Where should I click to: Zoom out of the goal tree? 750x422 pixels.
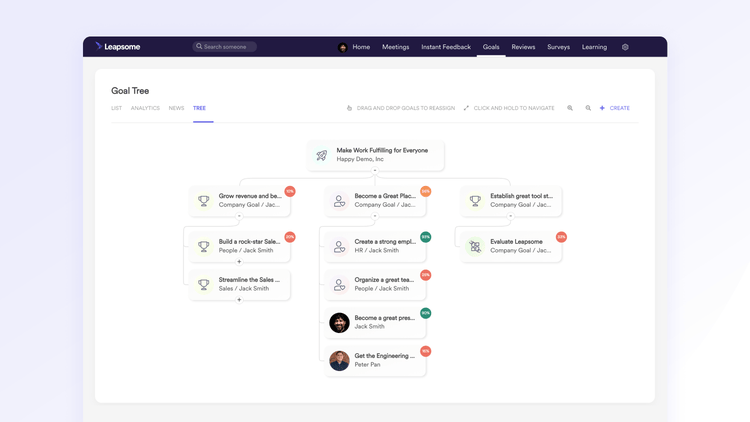tap(588, 108)
